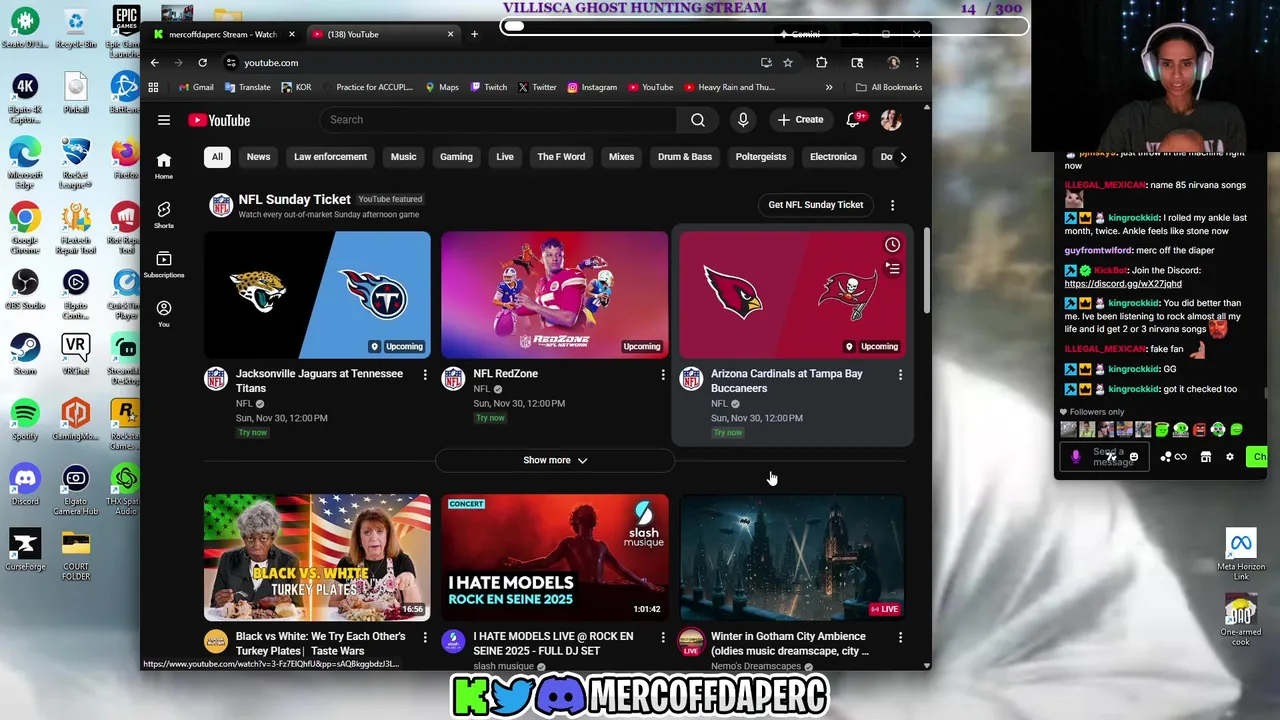Open VRChat desktop shortcut

pos(75,354)
